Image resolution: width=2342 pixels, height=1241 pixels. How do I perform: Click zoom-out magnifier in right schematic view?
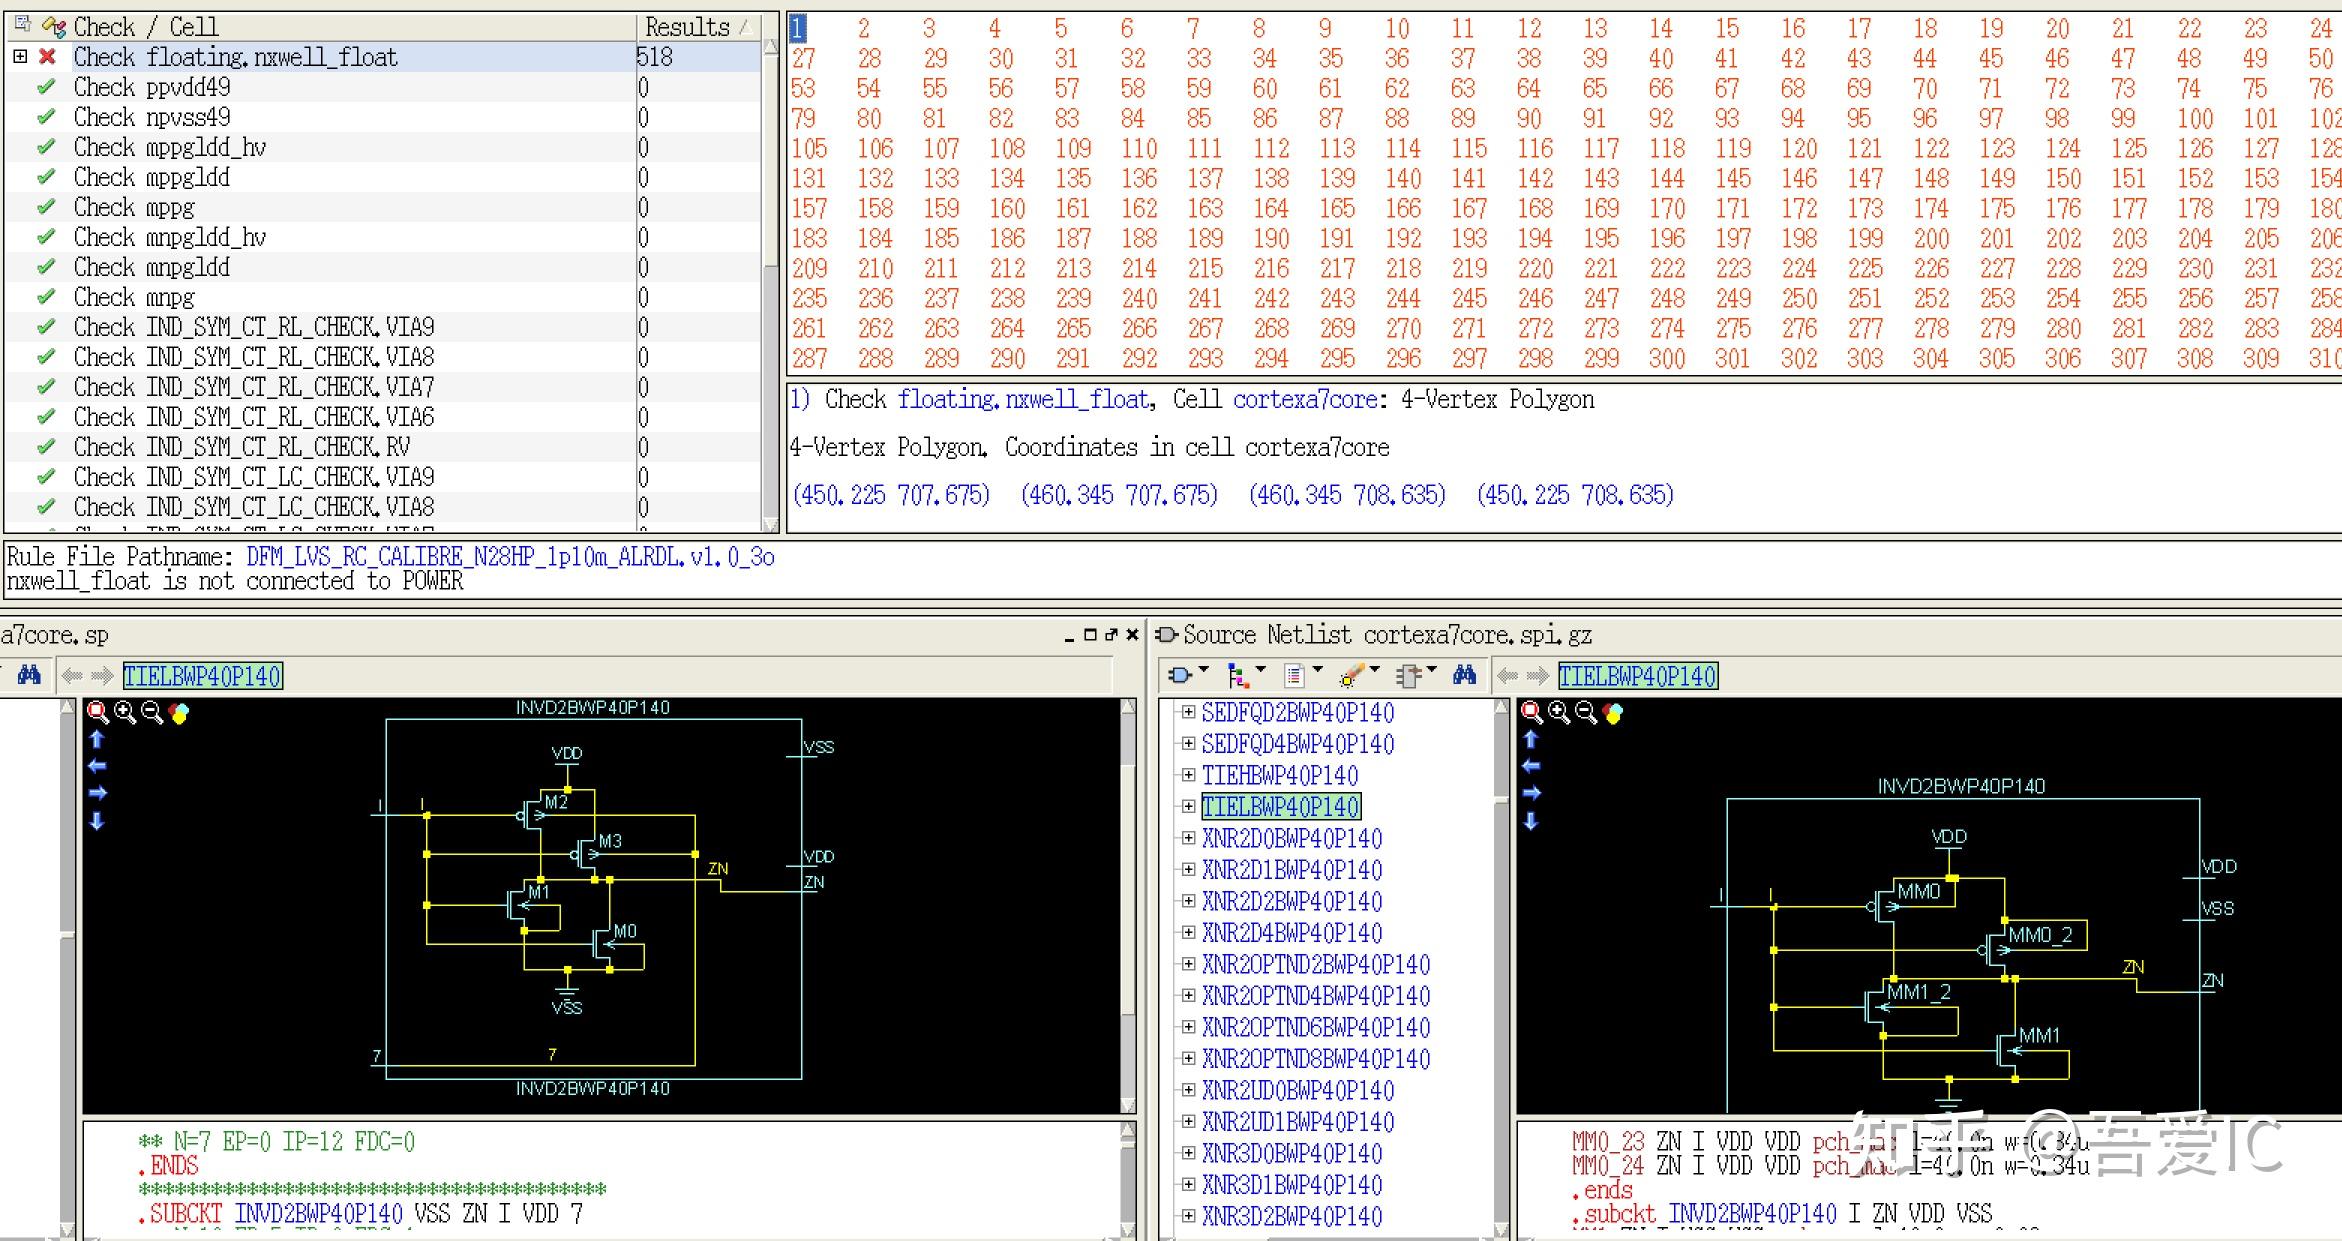pos(1586,712)
